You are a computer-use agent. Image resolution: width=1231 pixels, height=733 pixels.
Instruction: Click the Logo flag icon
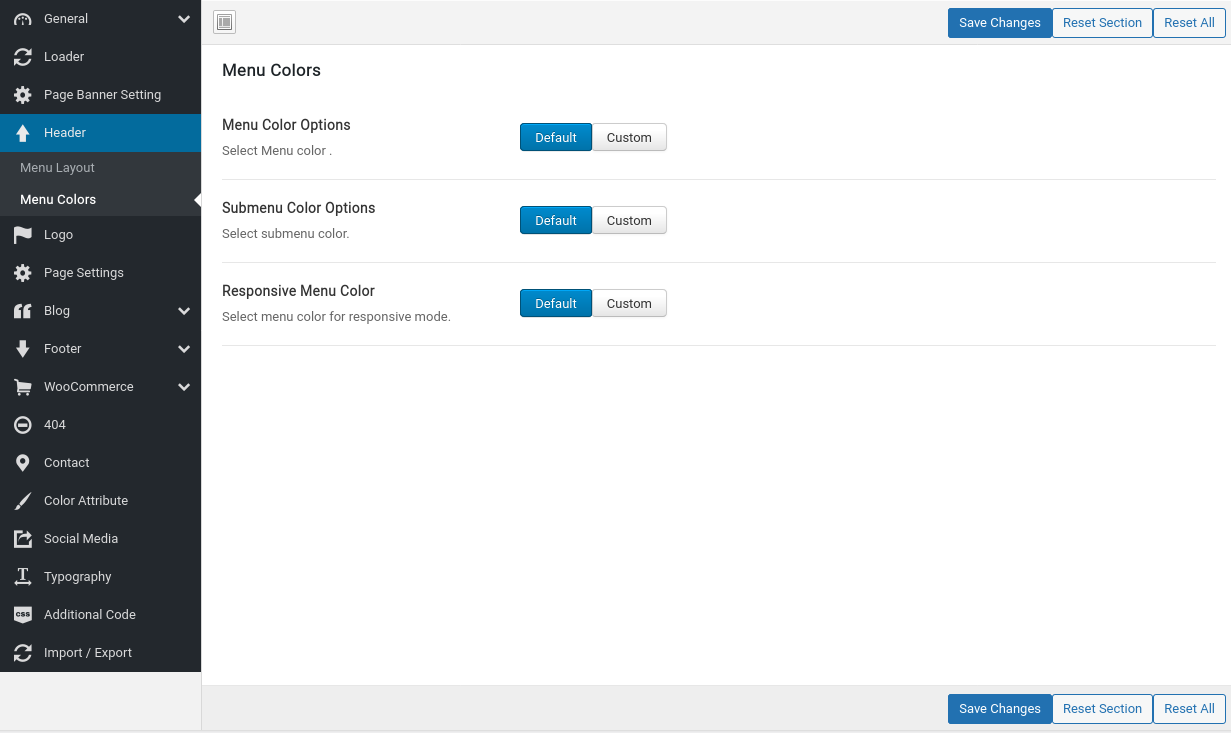pyautogui.click(x=23, y=235)
